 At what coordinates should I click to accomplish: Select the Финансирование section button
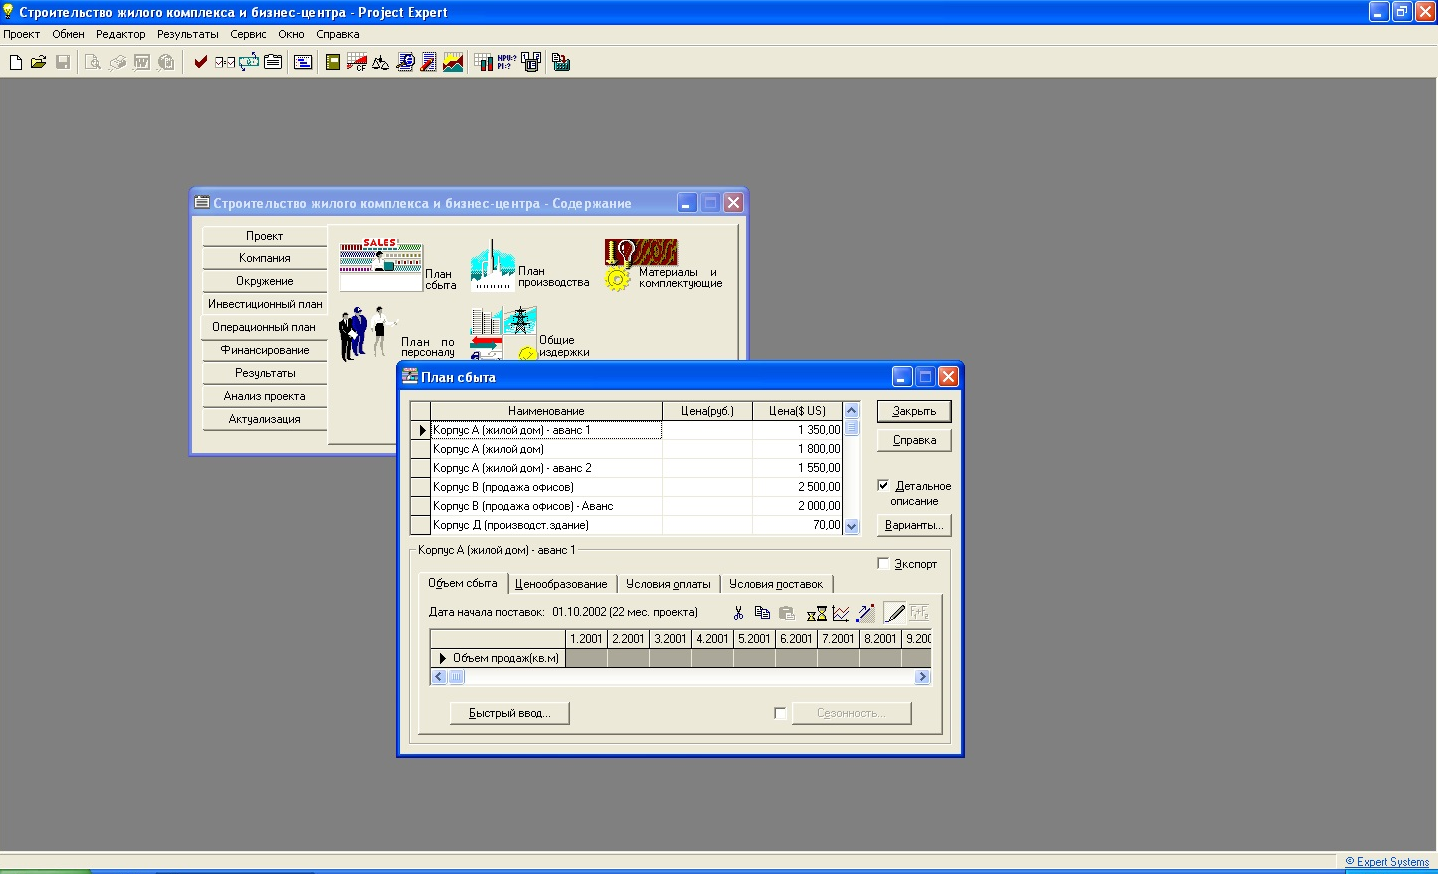(265, 350)
